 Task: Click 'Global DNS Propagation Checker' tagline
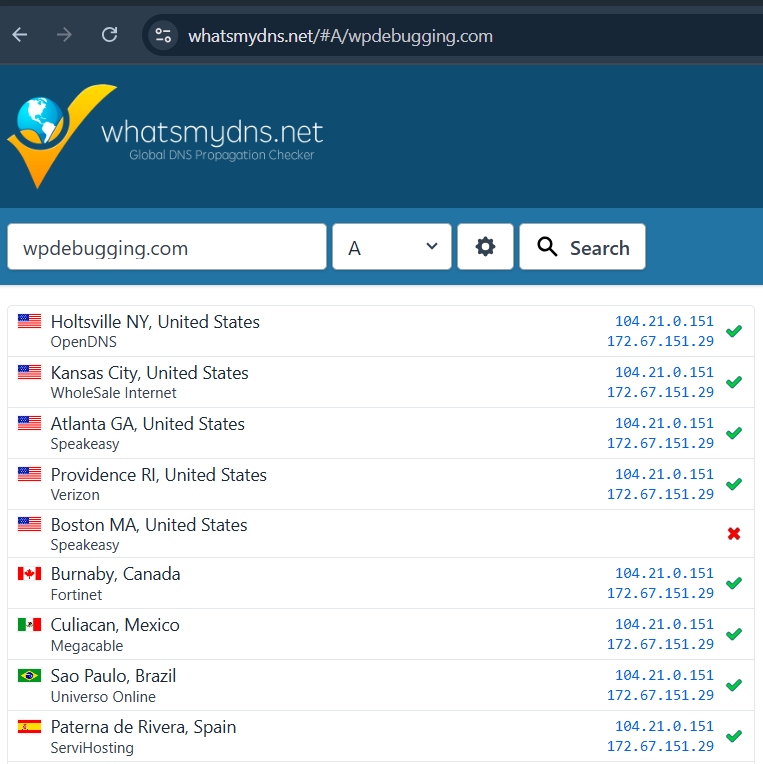[x=222, y=155]
